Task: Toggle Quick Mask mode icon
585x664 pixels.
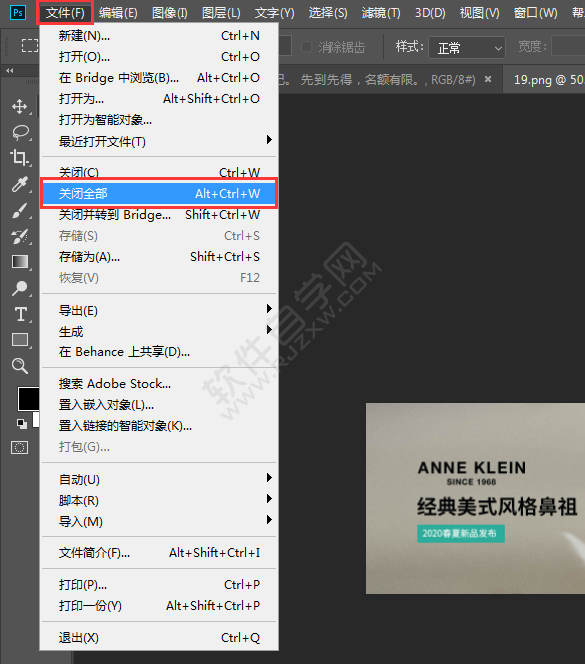Action: (19, 447)
